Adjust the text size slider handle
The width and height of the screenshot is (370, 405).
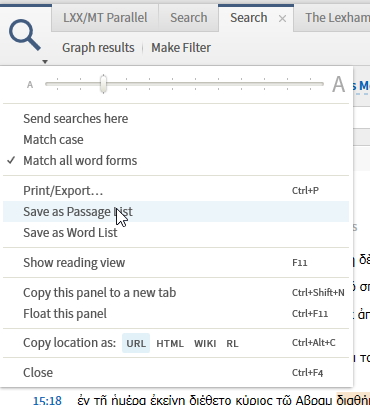[103, 84]
